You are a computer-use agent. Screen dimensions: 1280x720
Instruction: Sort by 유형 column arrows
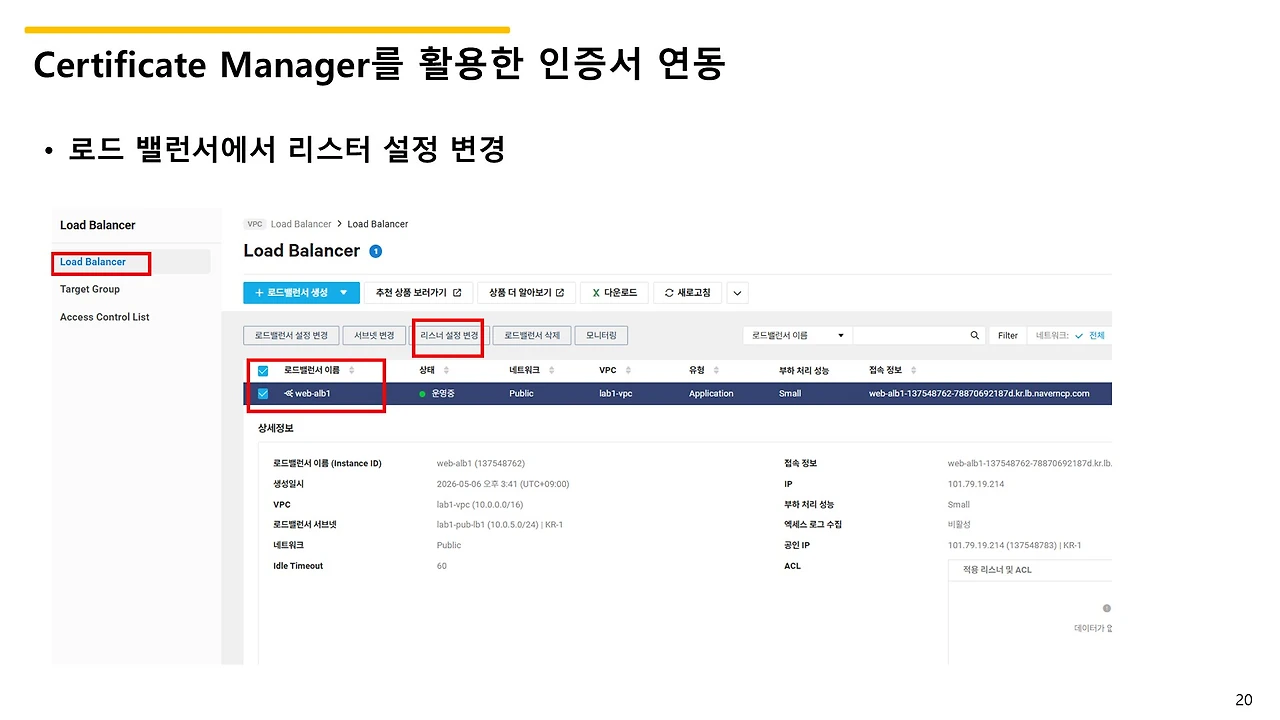tap(715, 370)
